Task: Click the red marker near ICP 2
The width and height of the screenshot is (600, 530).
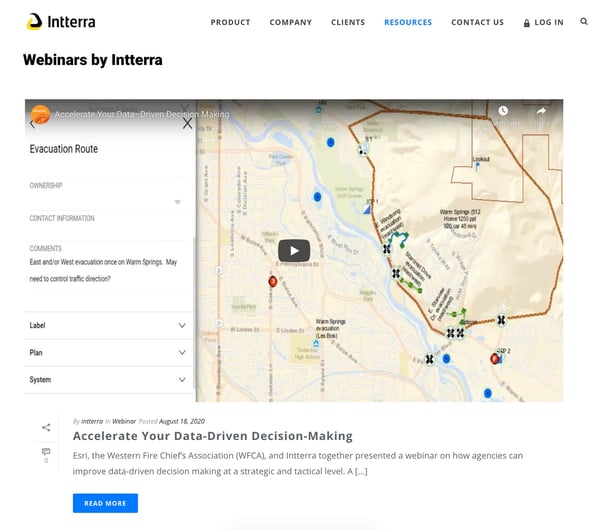Action: [x=495, y=359]
